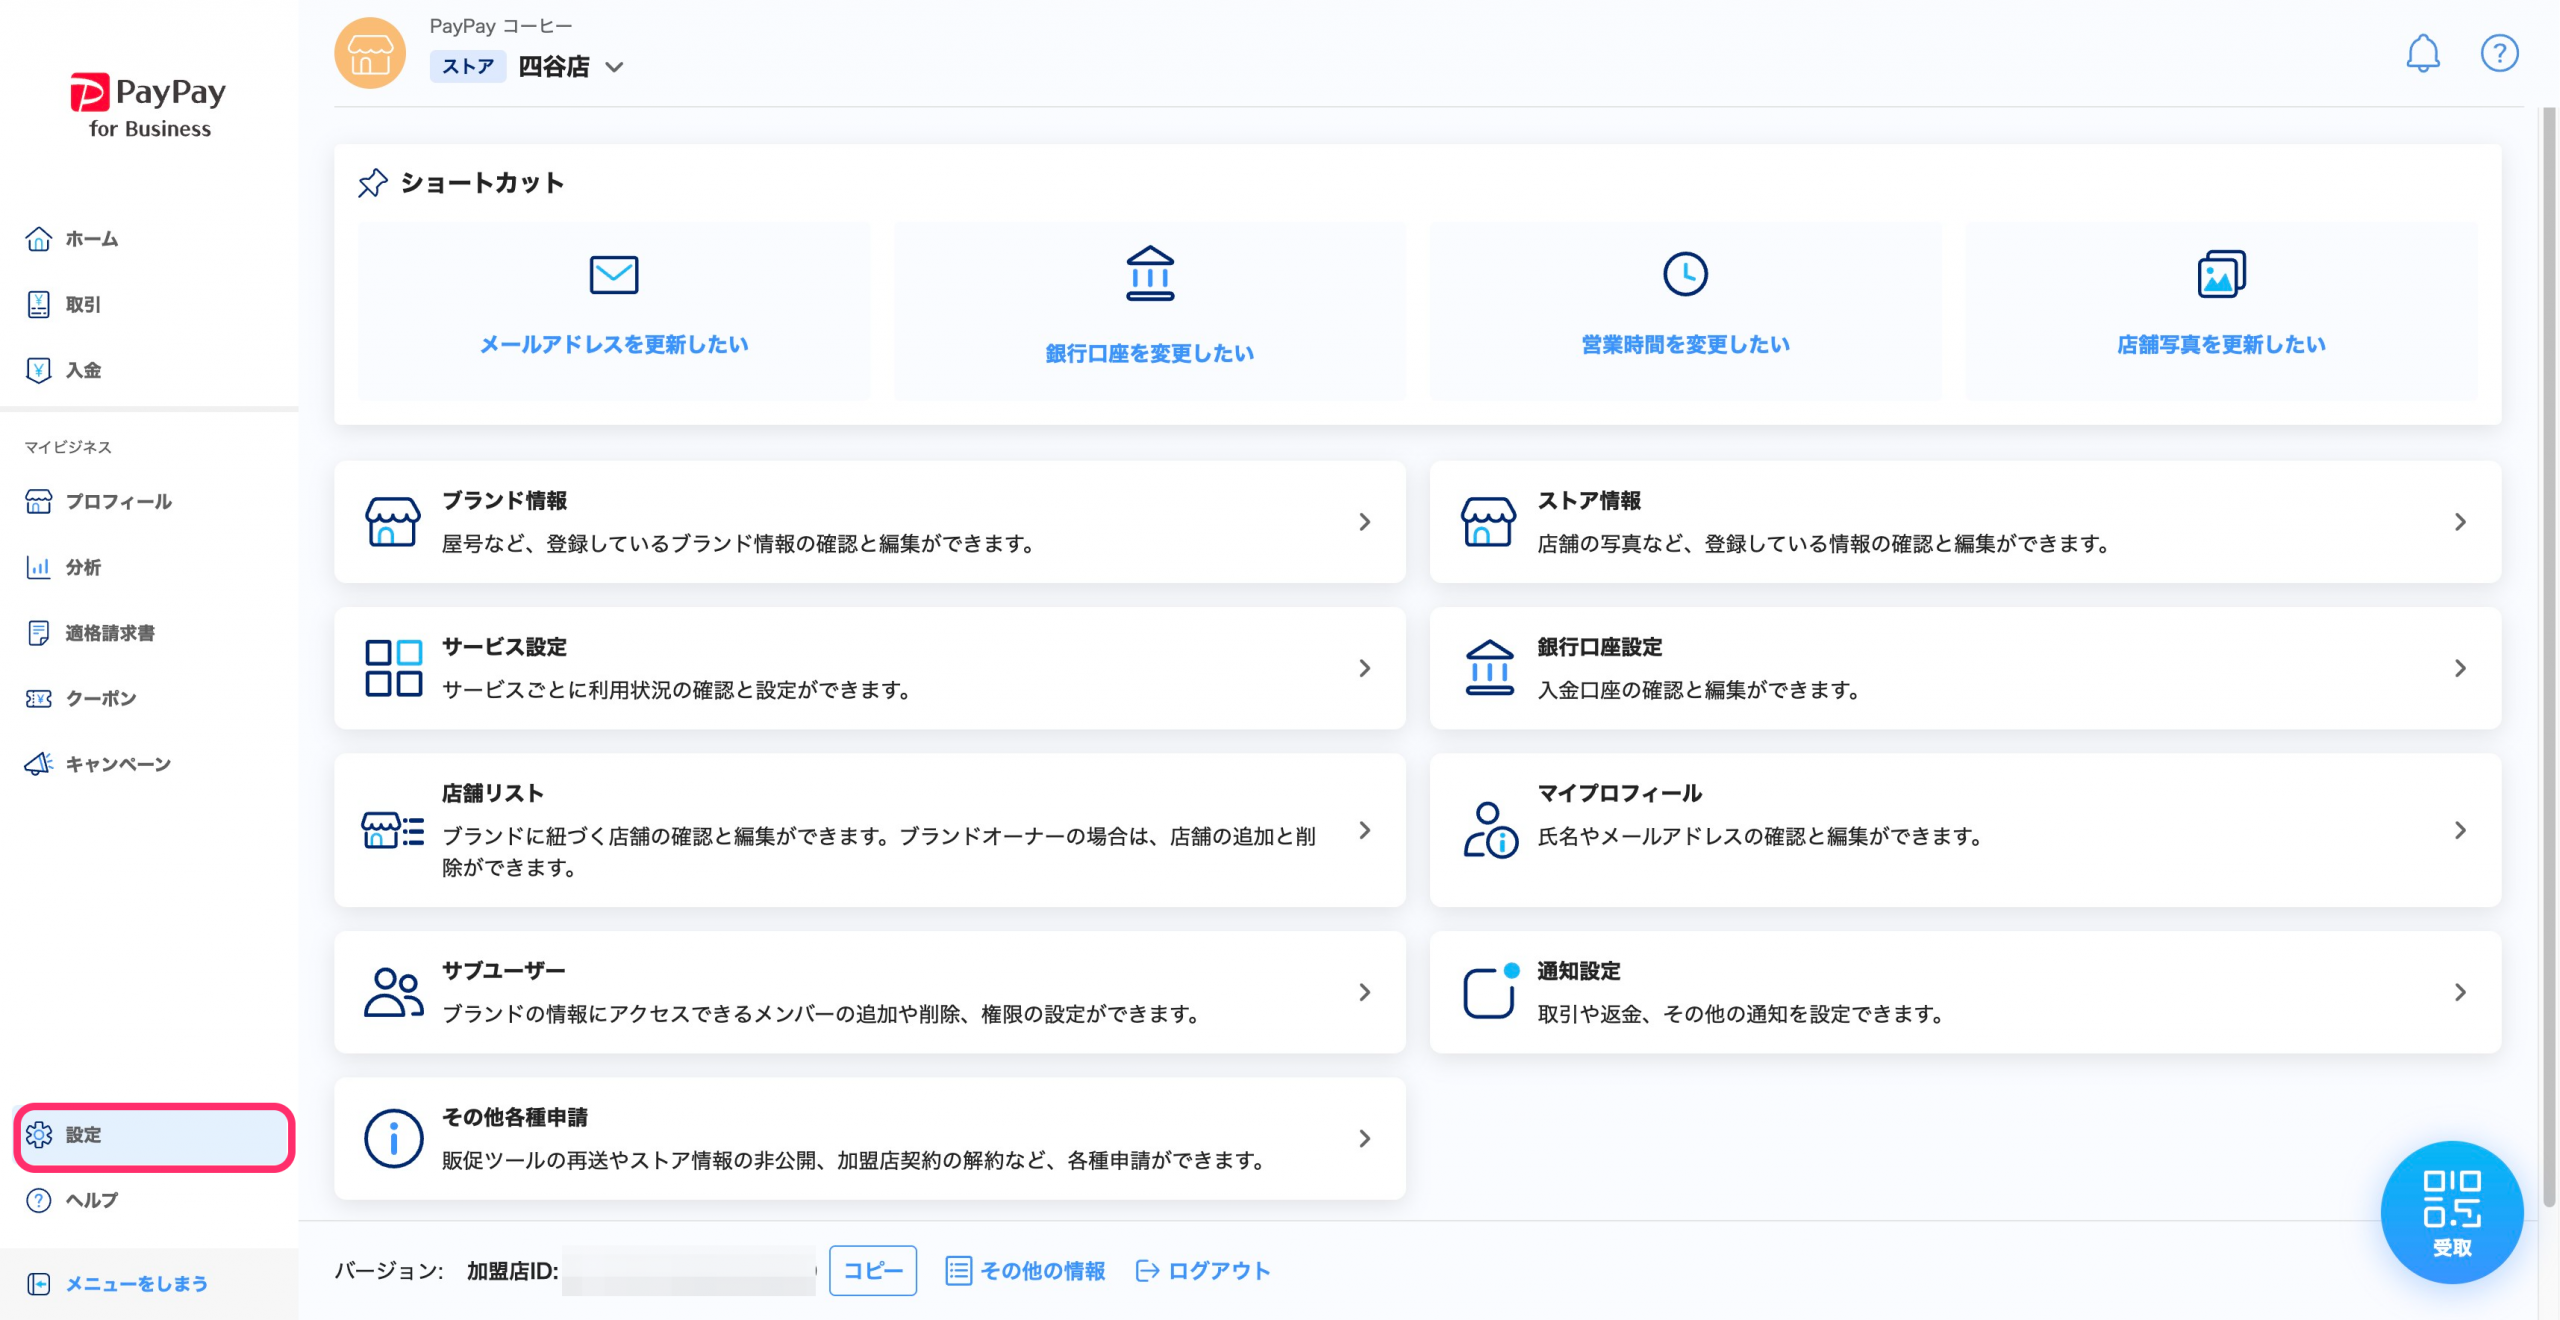
Task: Click the 取引 receipt icon in sidebar
Action: (x=38, y=305)
